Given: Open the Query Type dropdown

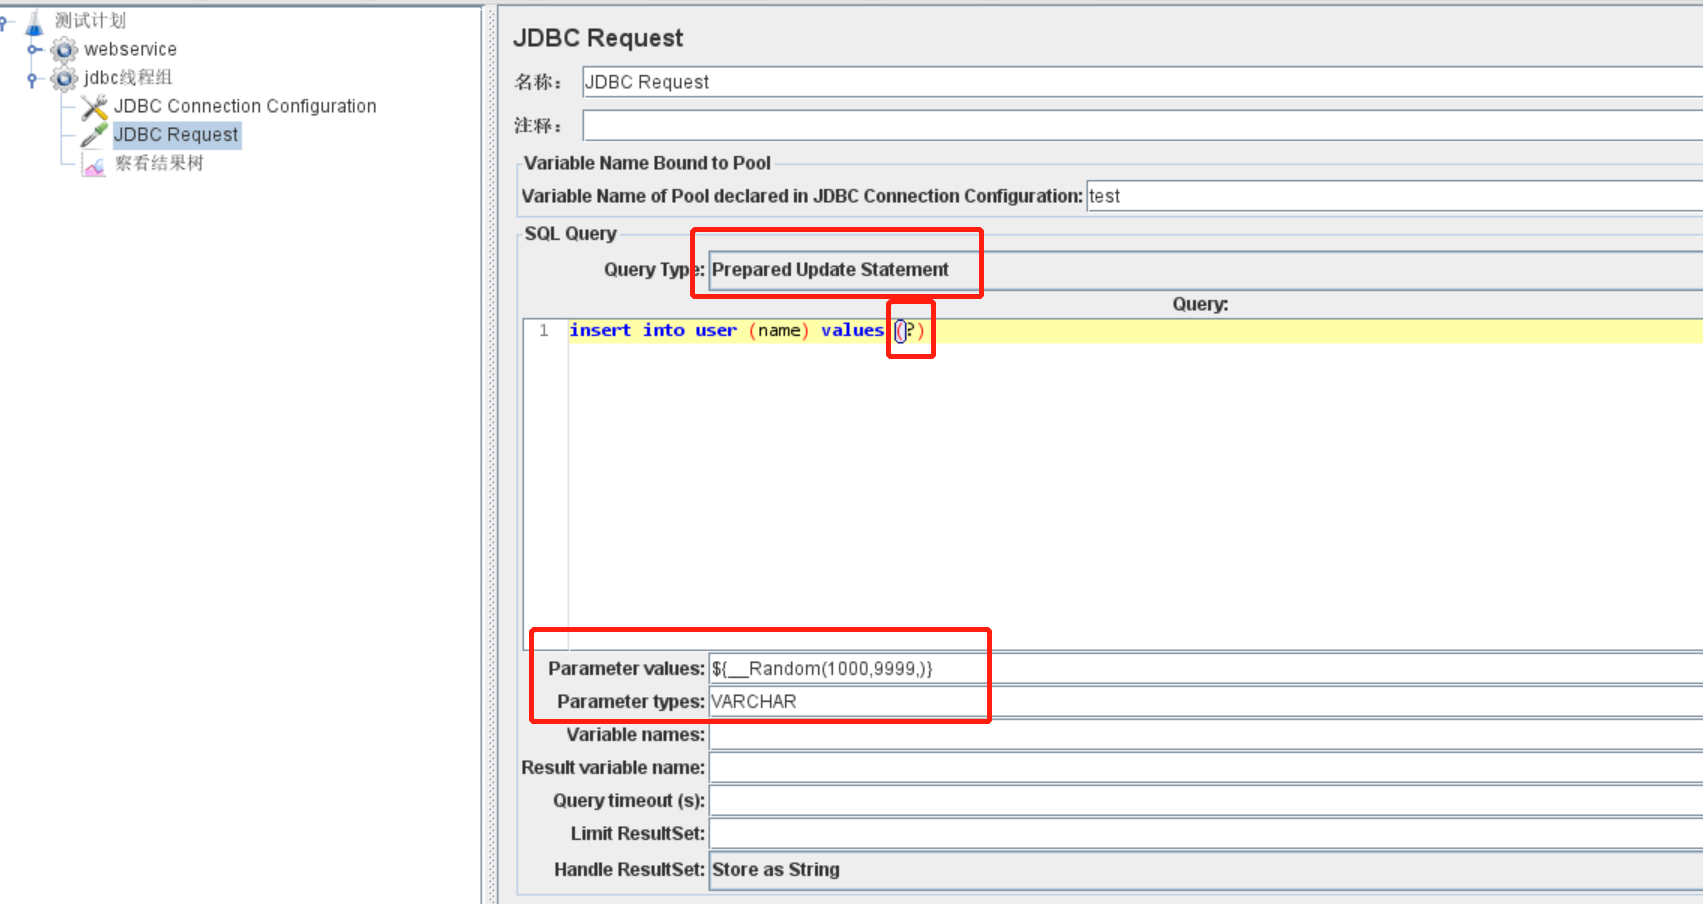Looking at the screenshot, I should pyautogui.click(x=1206, y=270).
